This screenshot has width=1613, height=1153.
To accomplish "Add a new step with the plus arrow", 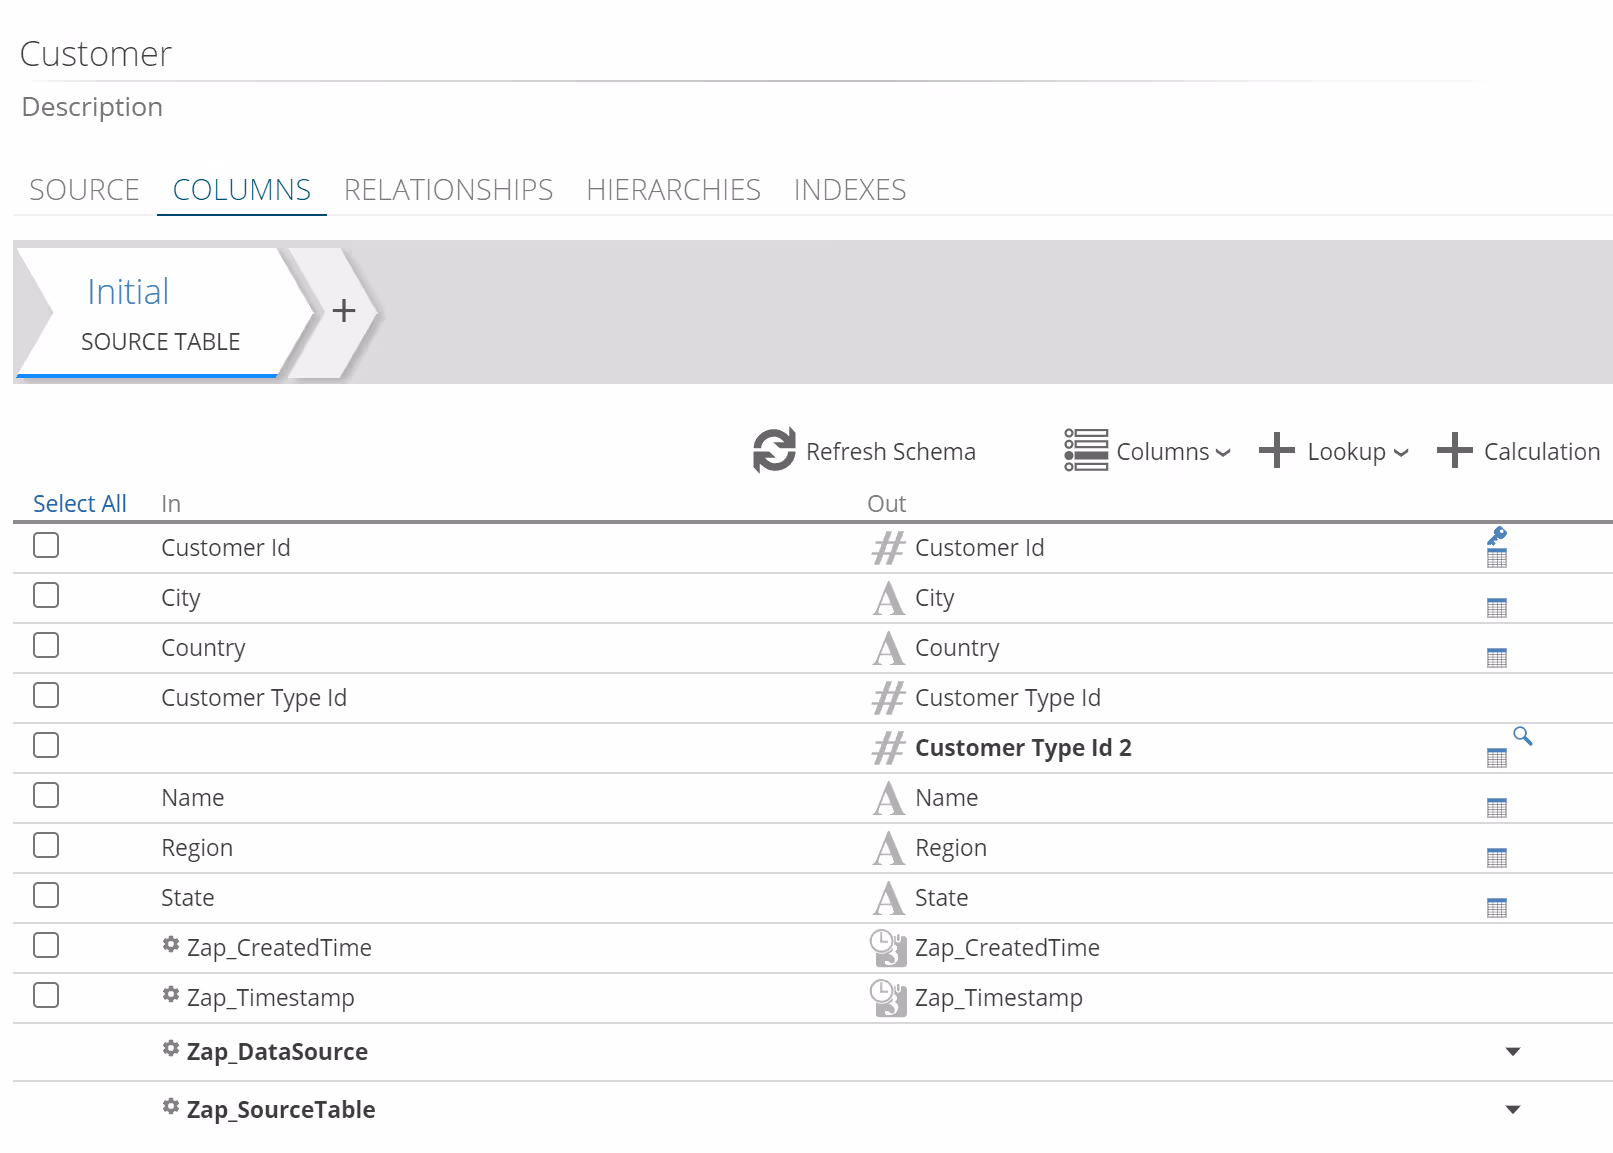I will 343,311.
